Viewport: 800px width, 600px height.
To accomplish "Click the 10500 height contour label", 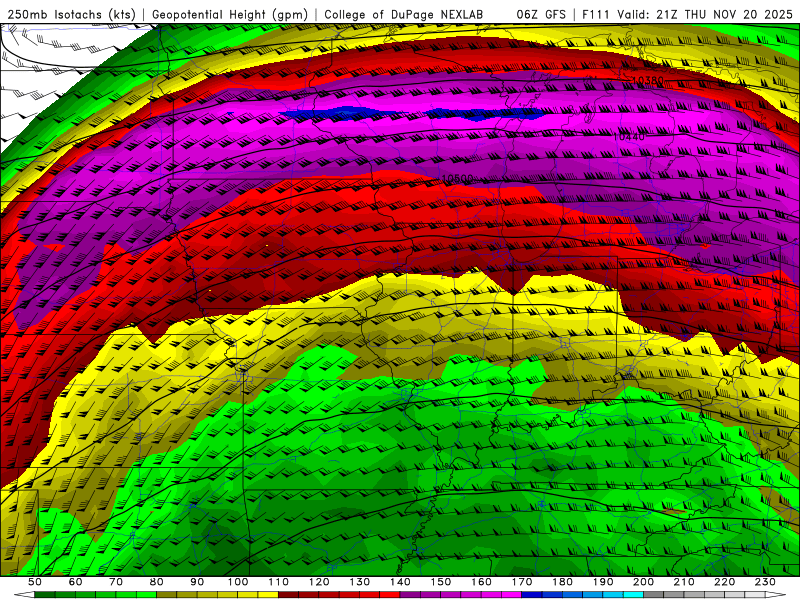I will click(457, 178).
